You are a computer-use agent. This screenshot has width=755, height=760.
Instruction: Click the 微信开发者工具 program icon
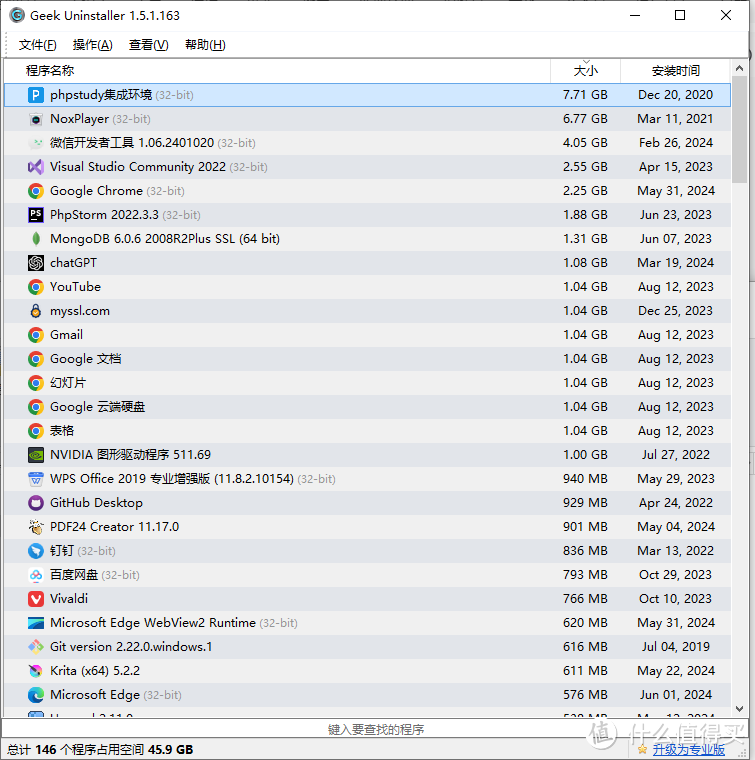(x=35, y=143)
